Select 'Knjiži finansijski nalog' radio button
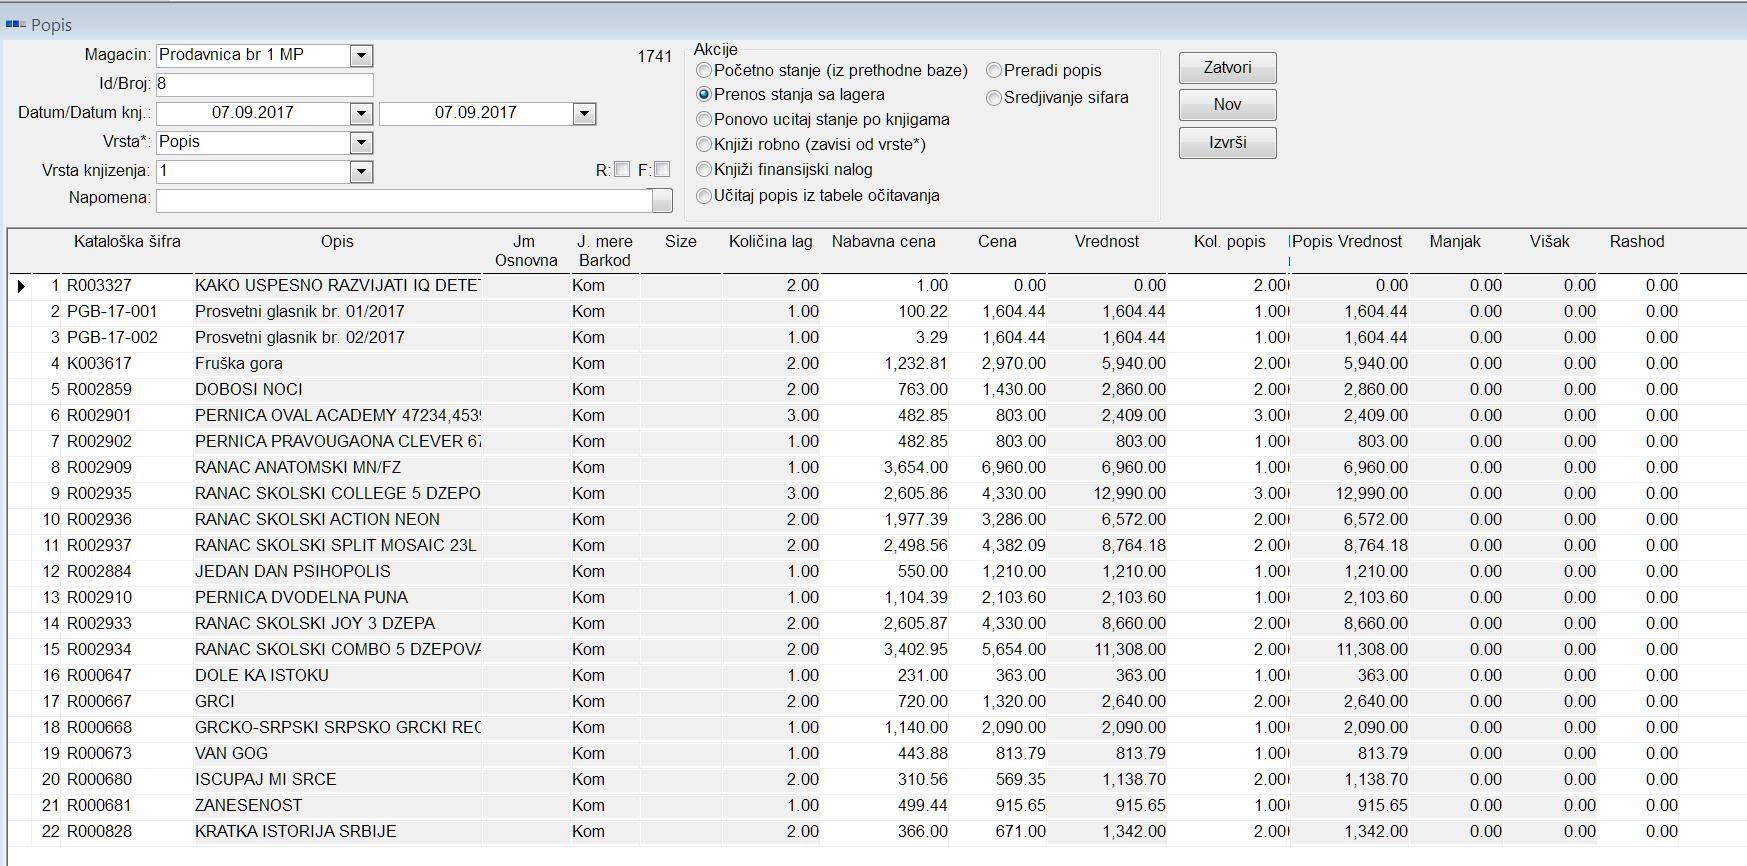The image size is (1747, 866). 705,170
